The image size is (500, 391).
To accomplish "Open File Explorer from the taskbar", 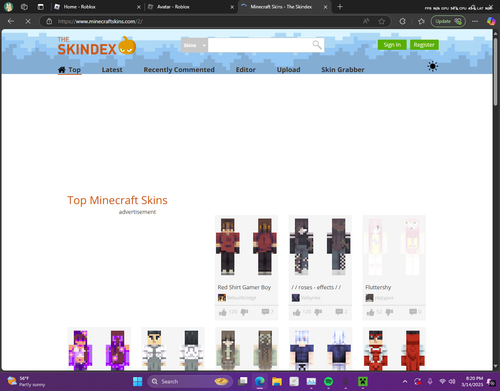I will (277, 381).
